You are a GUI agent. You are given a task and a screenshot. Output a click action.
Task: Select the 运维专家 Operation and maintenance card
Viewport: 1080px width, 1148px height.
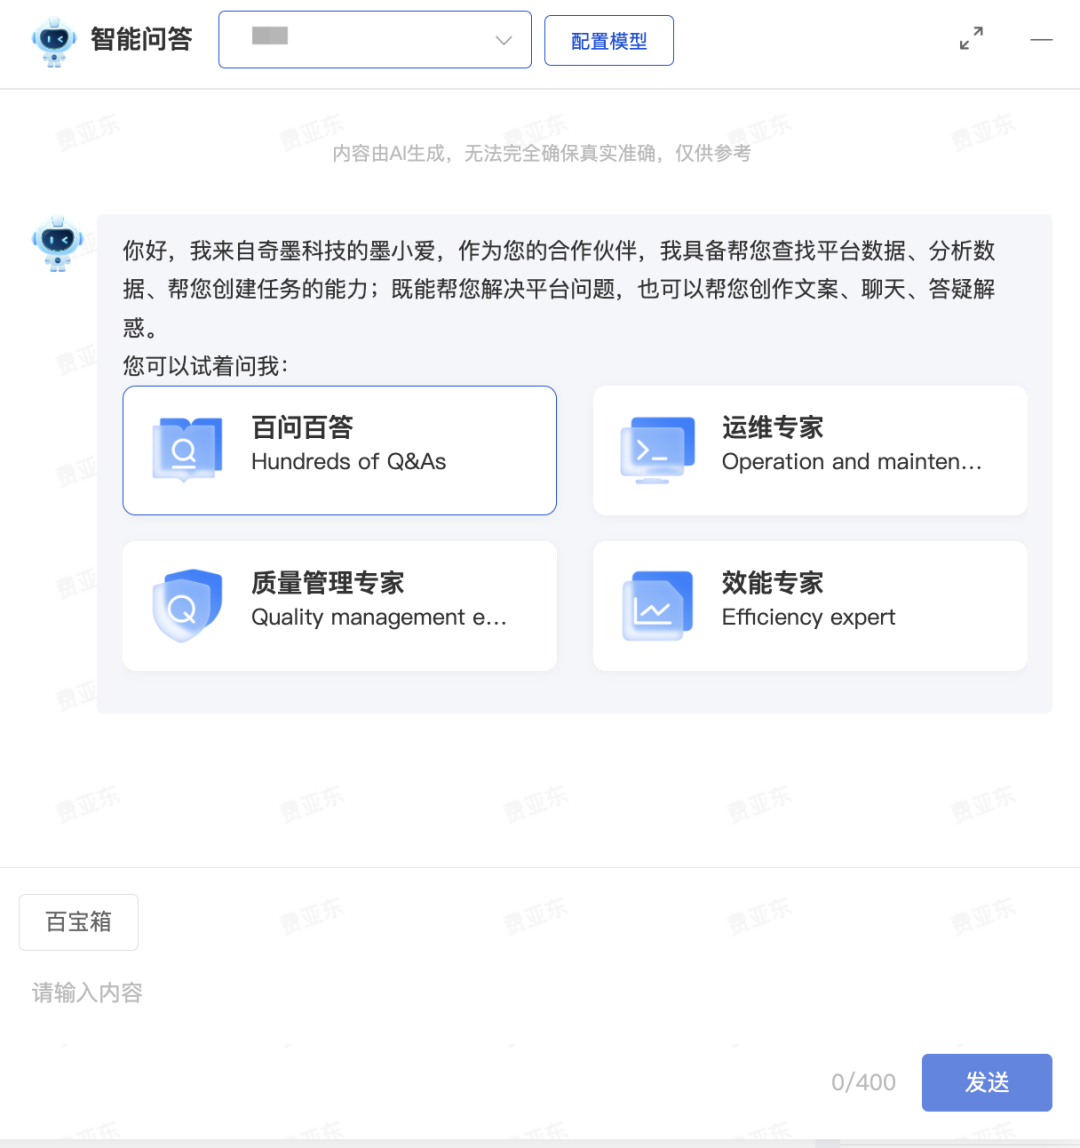tap(810, 450)
